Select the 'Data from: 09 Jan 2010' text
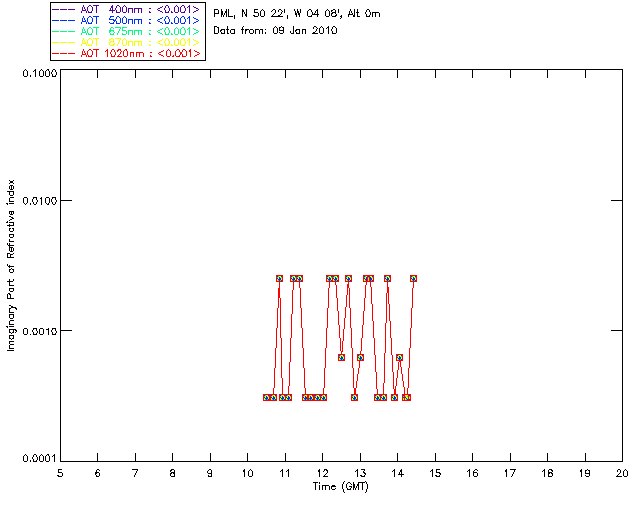The height and width of the screenshot is (512, 640). coord(275,31)
